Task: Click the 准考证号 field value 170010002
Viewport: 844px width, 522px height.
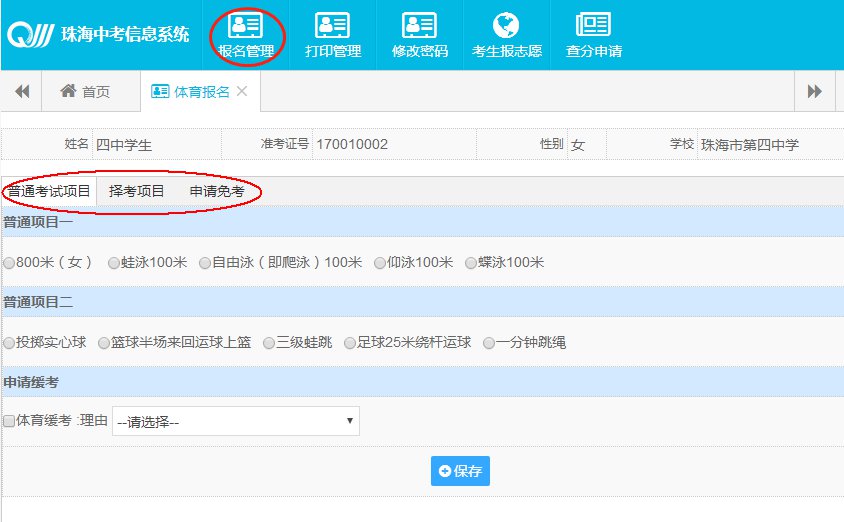Action: tap(351, 145)
